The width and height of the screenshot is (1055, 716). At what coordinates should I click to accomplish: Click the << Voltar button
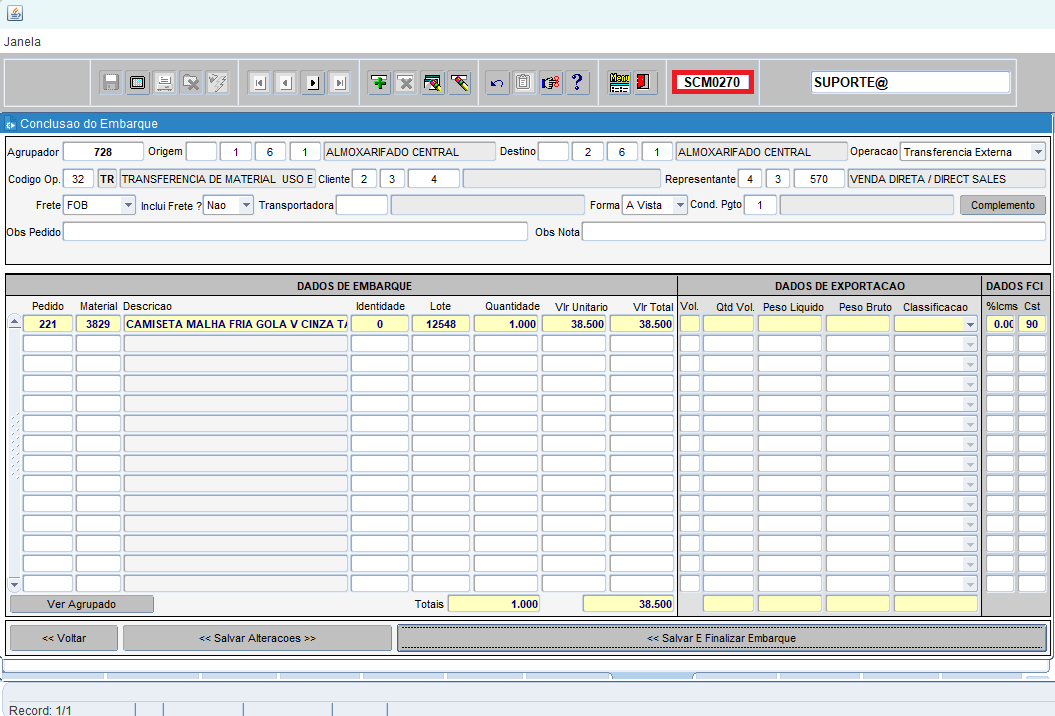(x=64, y=638)
